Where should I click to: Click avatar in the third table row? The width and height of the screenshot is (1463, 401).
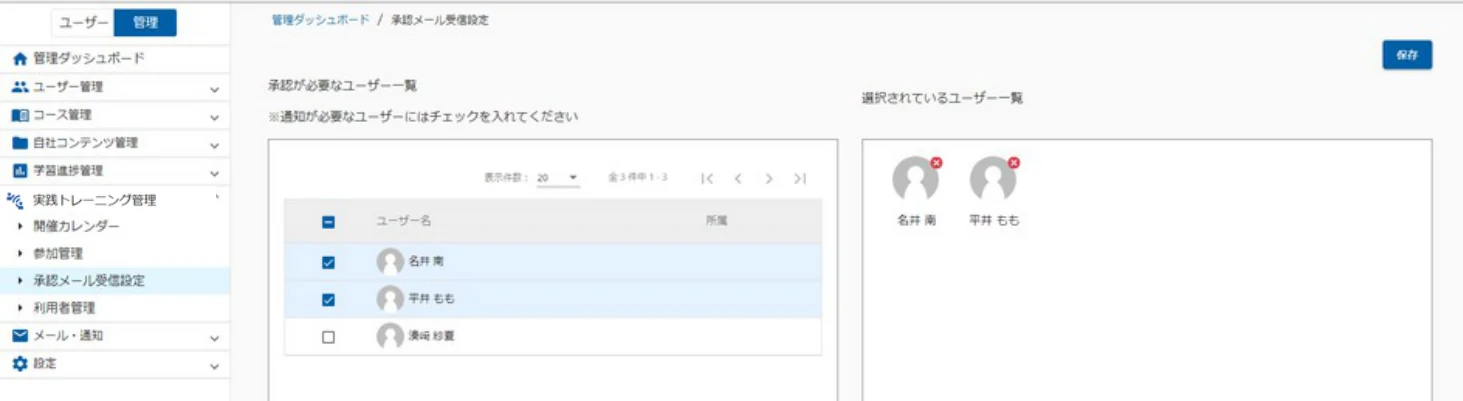point(390,336)
